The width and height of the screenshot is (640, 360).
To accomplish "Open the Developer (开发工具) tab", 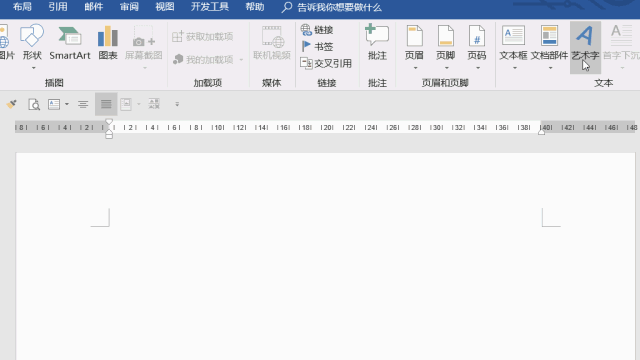I will click(x=210, y=7).
